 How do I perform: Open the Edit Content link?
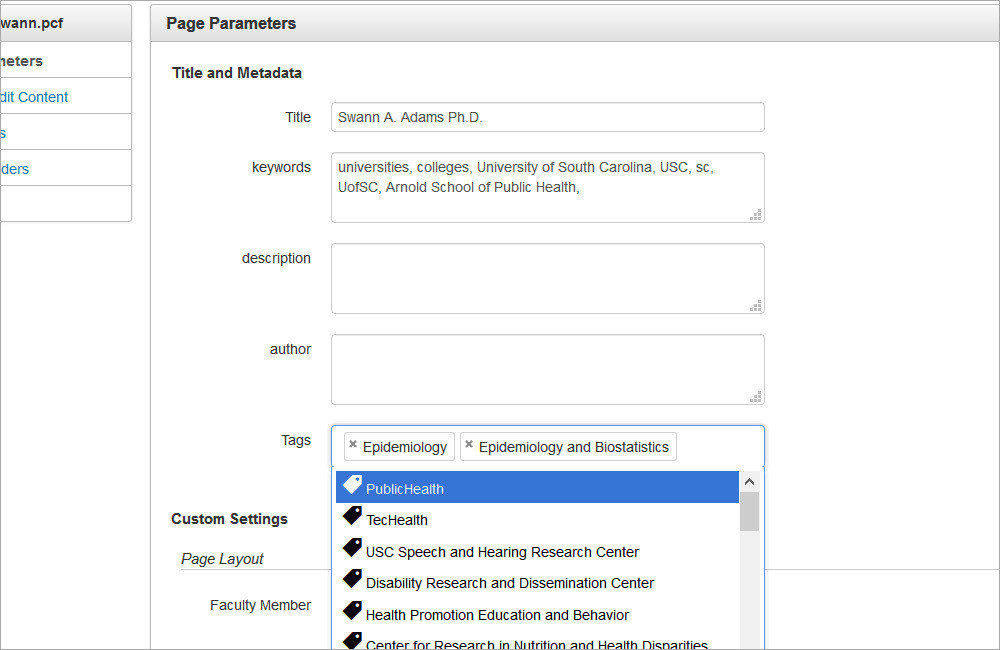(35, 97)
